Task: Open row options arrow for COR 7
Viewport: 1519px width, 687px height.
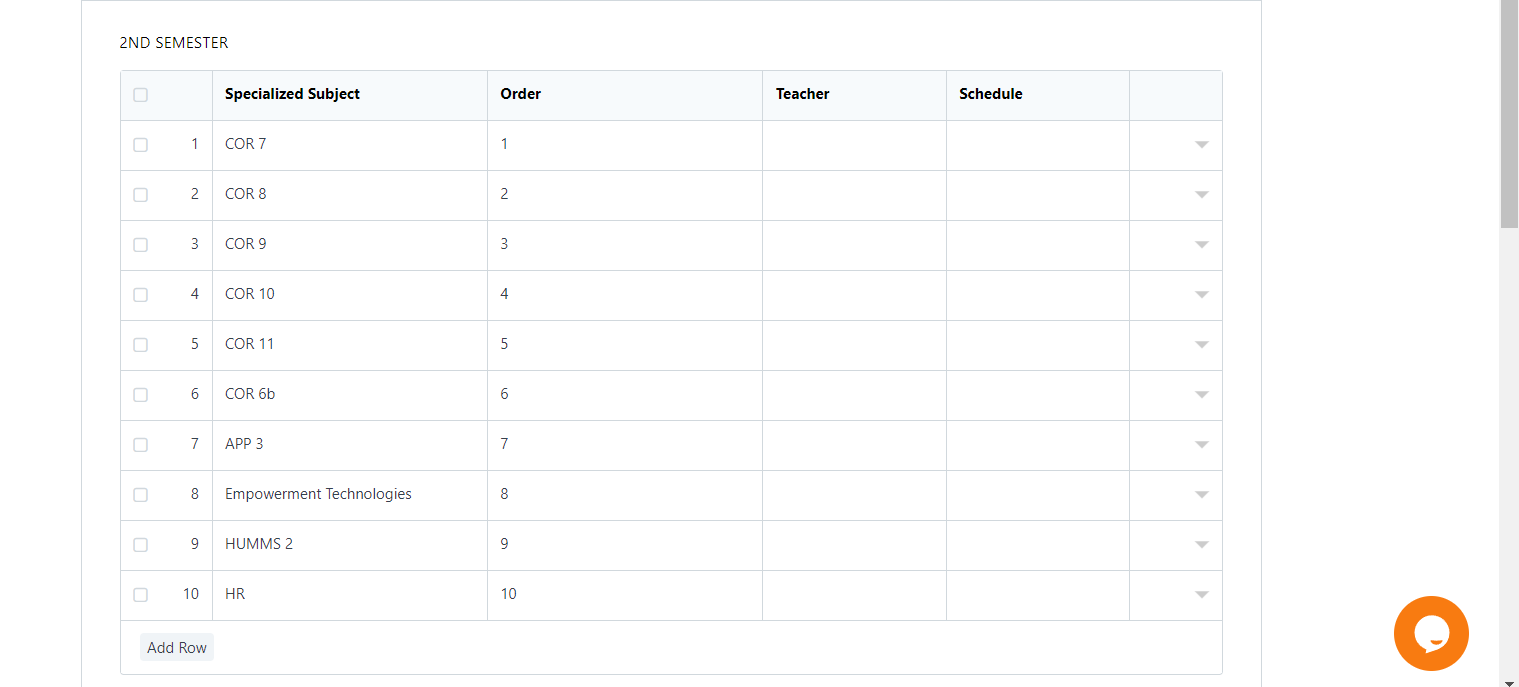Action: [1202, 145]
